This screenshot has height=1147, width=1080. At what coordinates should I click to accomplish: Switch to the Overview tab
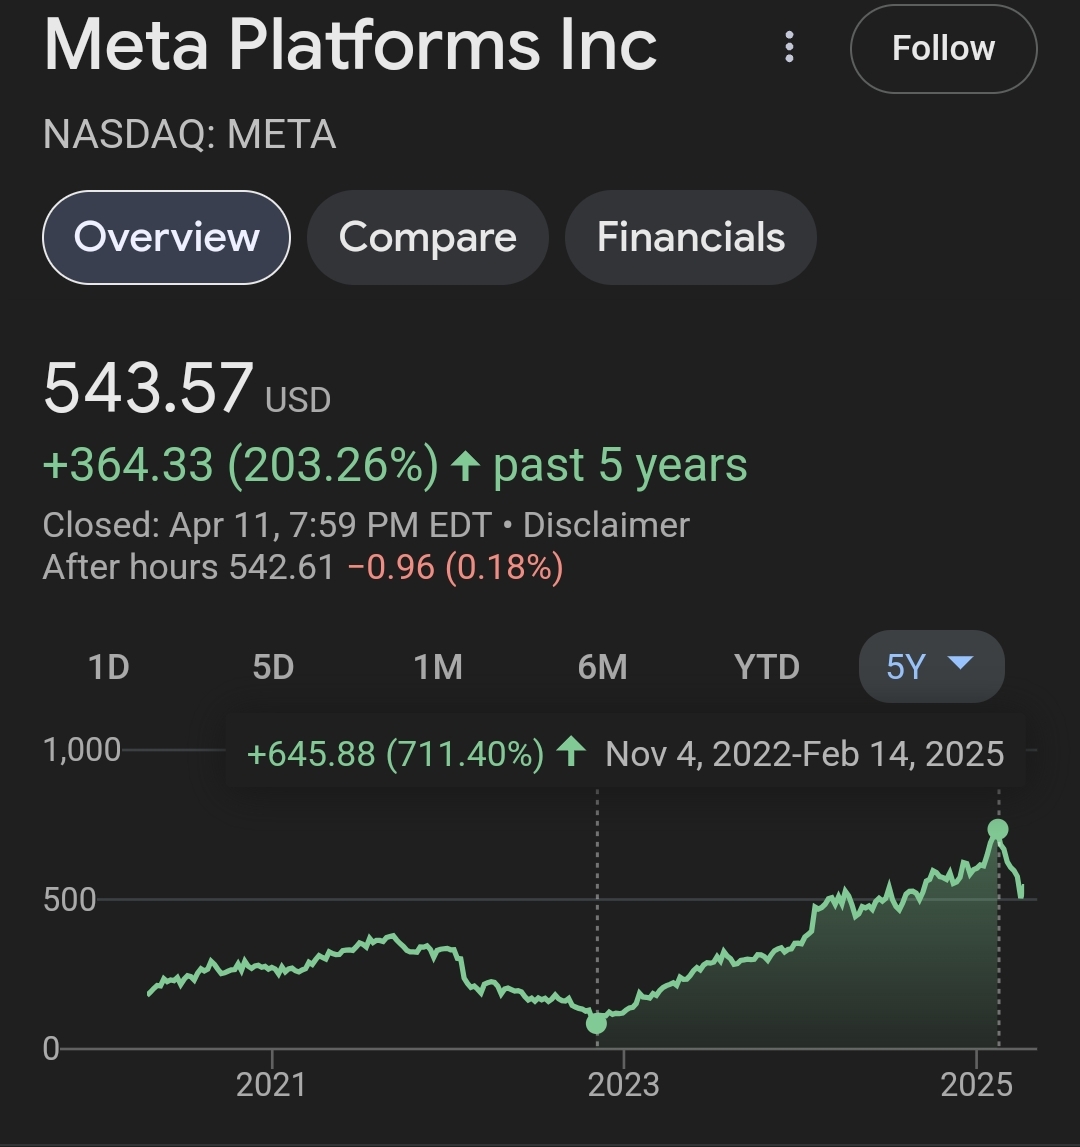coord(166,238)
